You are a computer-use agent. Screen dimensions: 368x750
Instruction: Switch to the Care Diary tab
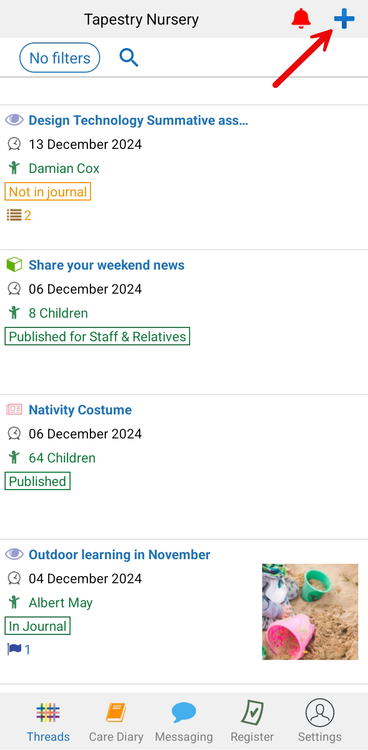tap(116, 721)
